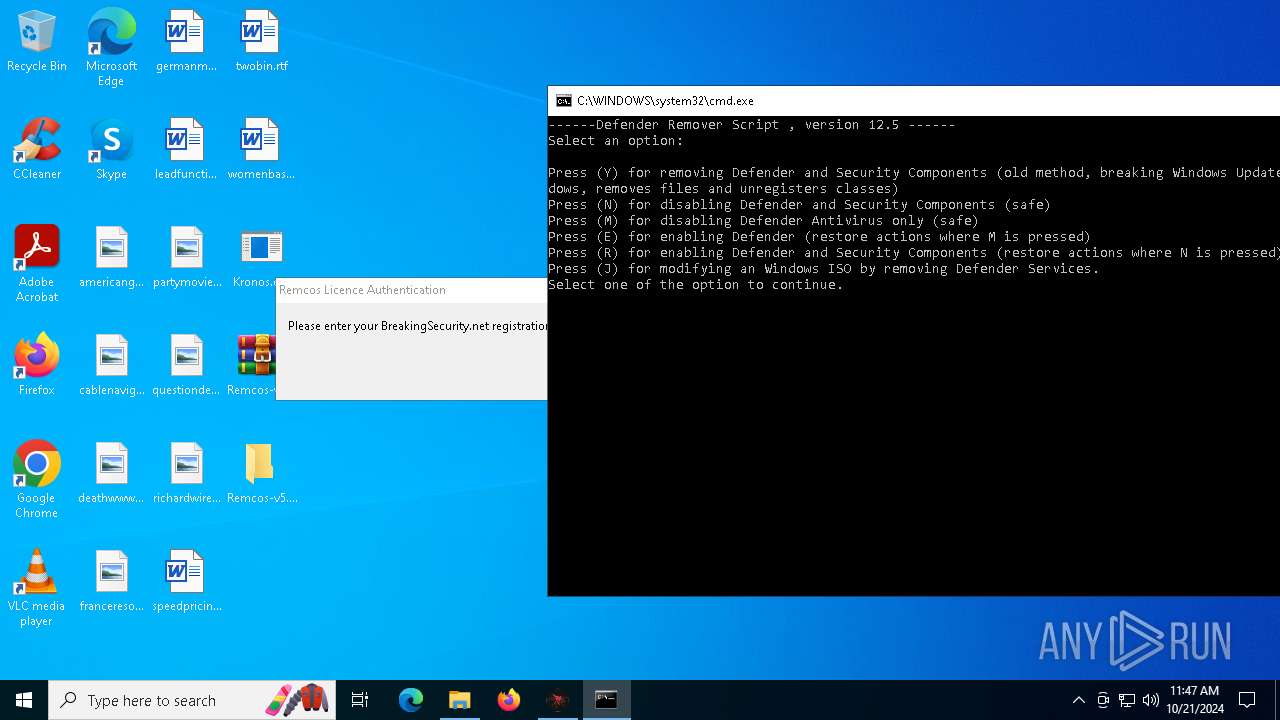Select the Remcos-v5 folder icon
Viewport: 1280px width, 720px height.
tap(261, 474)
